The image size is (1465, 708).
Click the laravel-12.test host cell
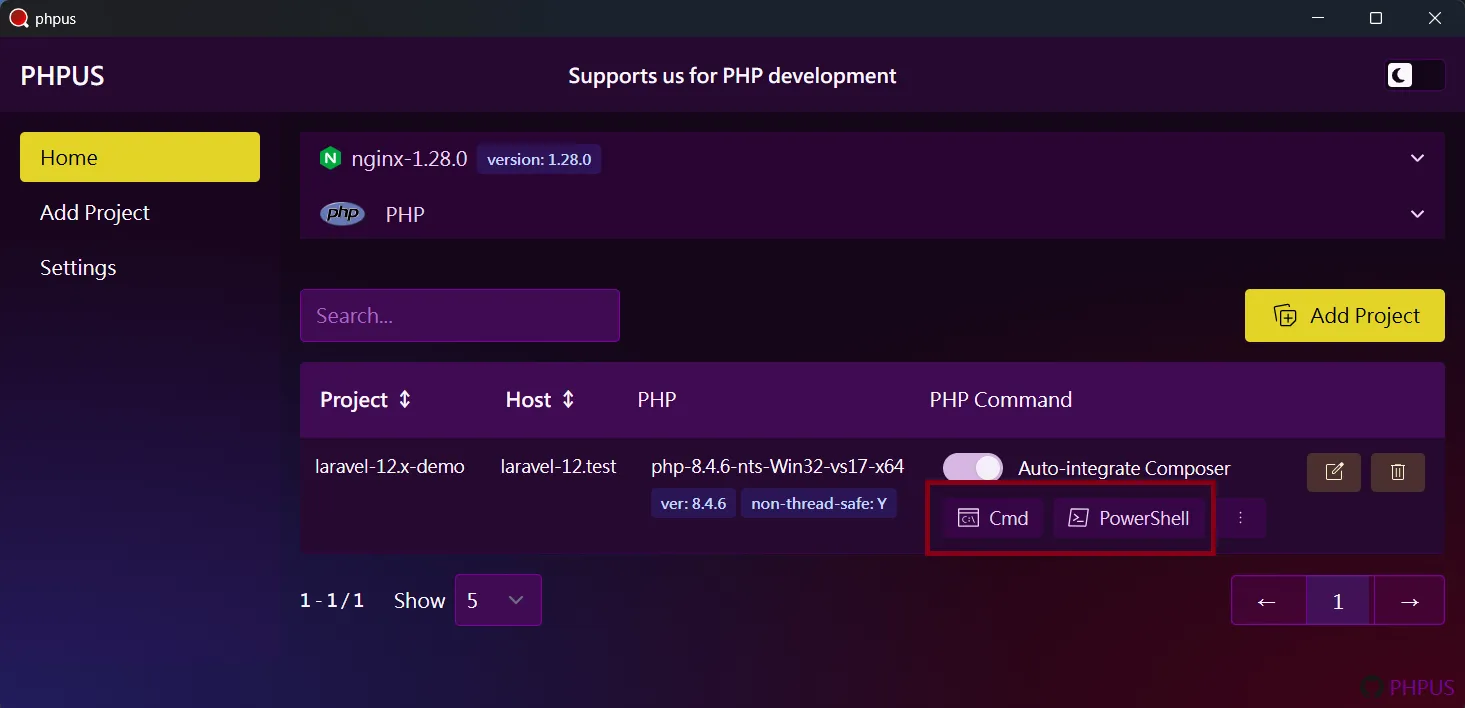point(559,466)
